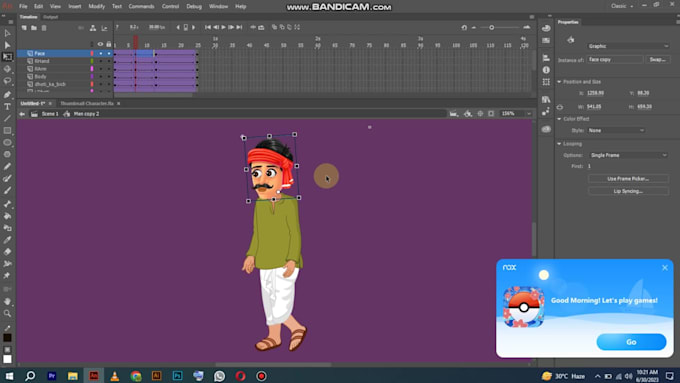Toggle visibility of the Face layer

click(101, 53)
